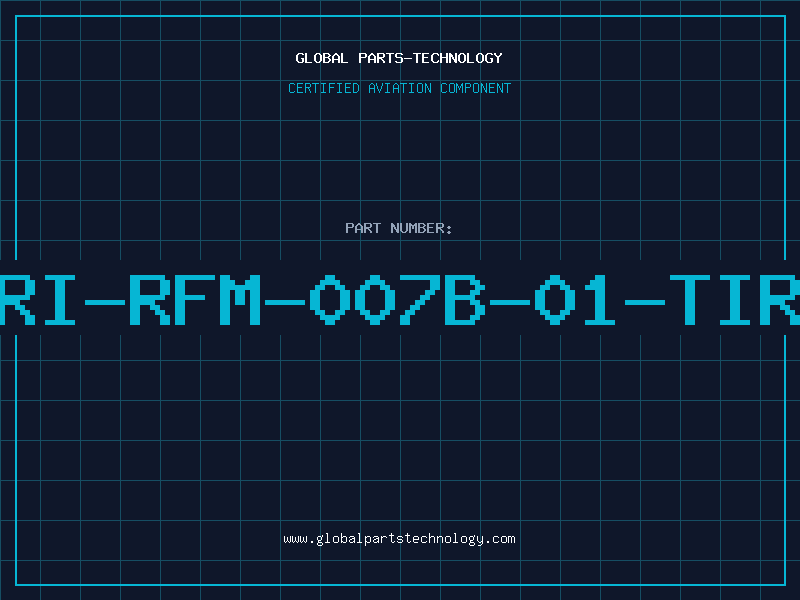Screen dimensions: 800x600
Task: Click the PART NUMBER: label
Action: (399, 228)
